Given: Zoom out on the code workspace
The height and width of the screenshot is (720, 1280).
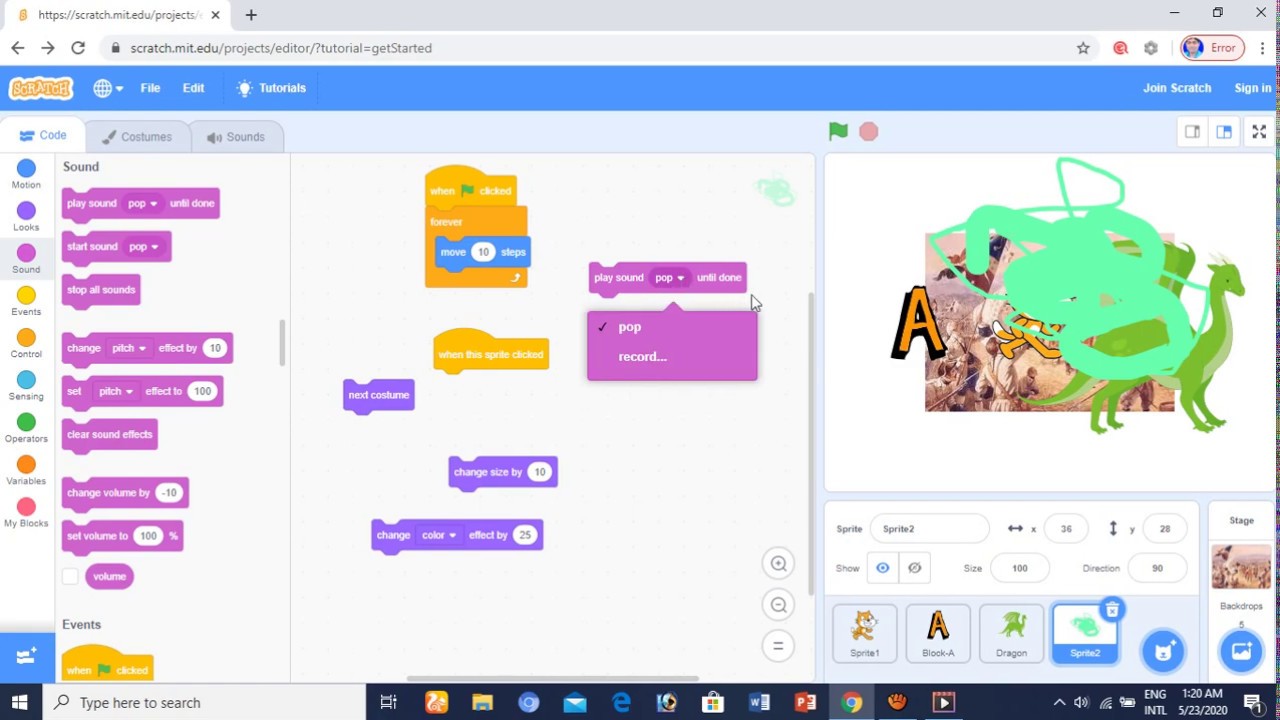Looking at the screenshot, I should [x=778, y=605].
